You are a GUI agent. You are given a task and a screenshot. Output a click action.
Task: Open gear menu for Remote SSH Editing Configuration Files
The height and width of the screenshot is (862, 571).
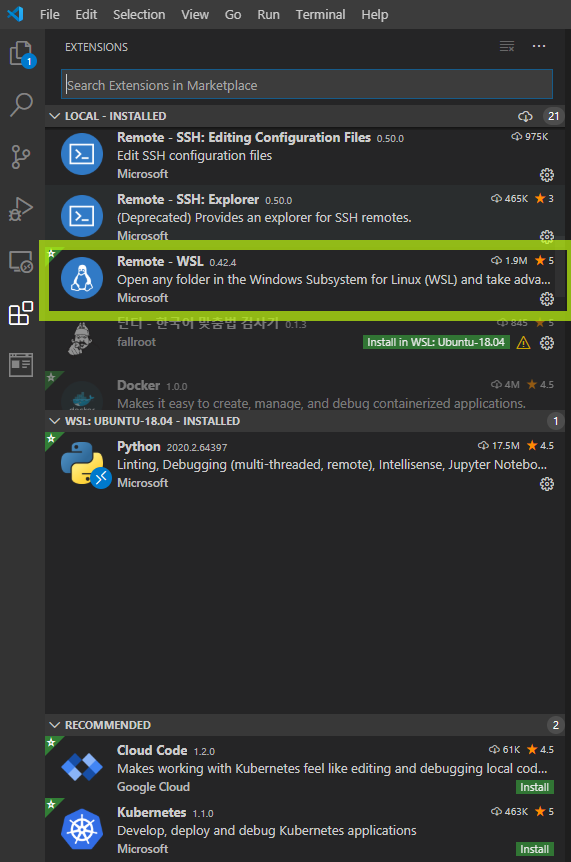tap(546, 175)
